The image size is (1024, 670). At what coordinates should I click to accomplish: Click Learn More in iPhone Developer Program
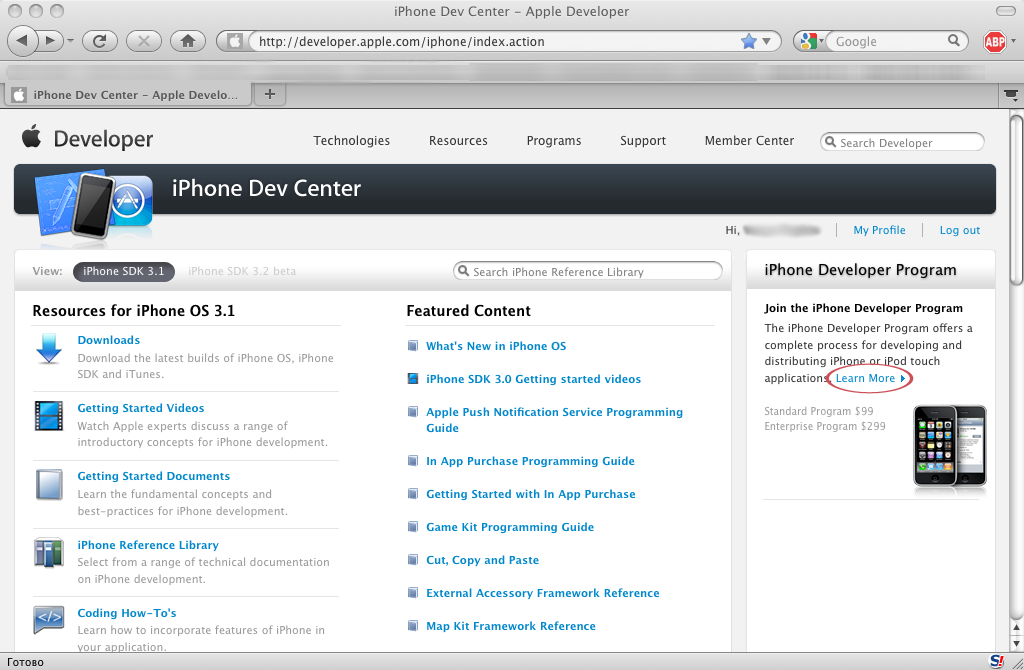(x=870, y=378)
